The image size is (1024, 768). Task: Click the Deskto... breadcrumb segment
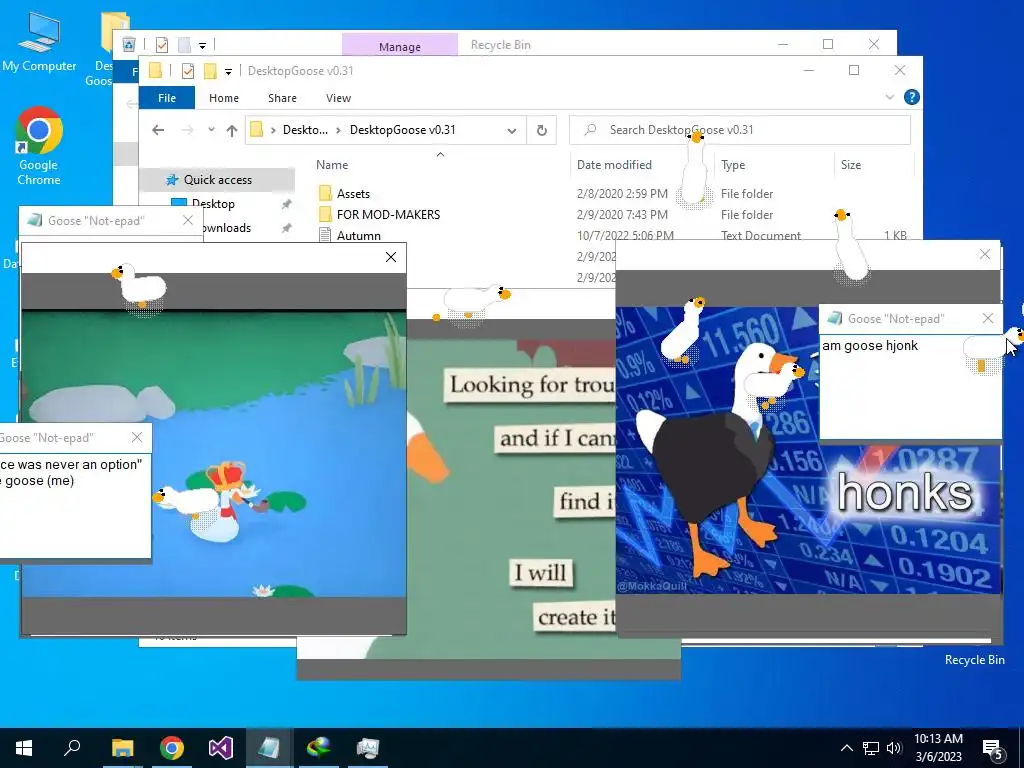point(305,130)
